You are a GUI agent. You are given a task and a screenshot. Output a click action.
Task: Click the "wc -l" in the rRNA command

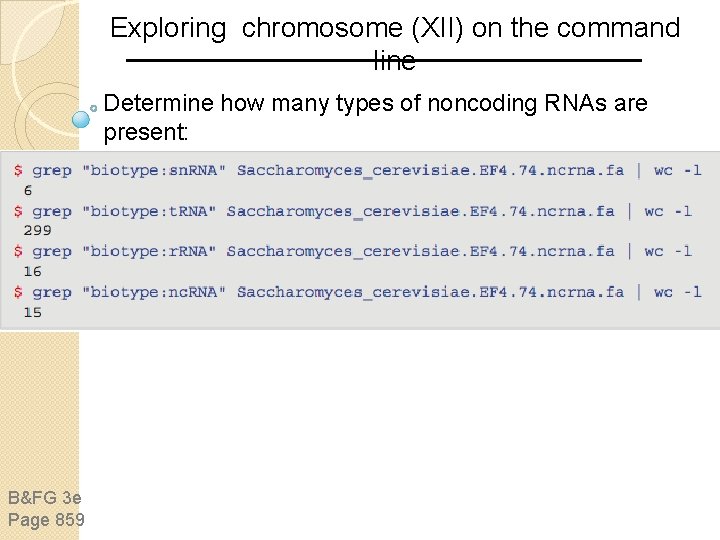668,251
